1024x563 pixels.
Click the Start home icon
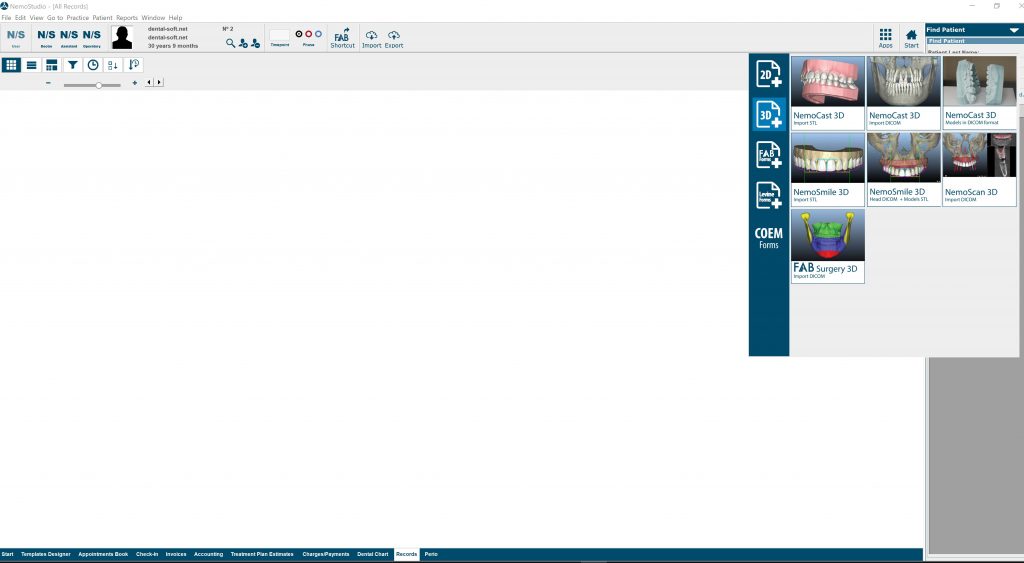click(x=911, y=37)
